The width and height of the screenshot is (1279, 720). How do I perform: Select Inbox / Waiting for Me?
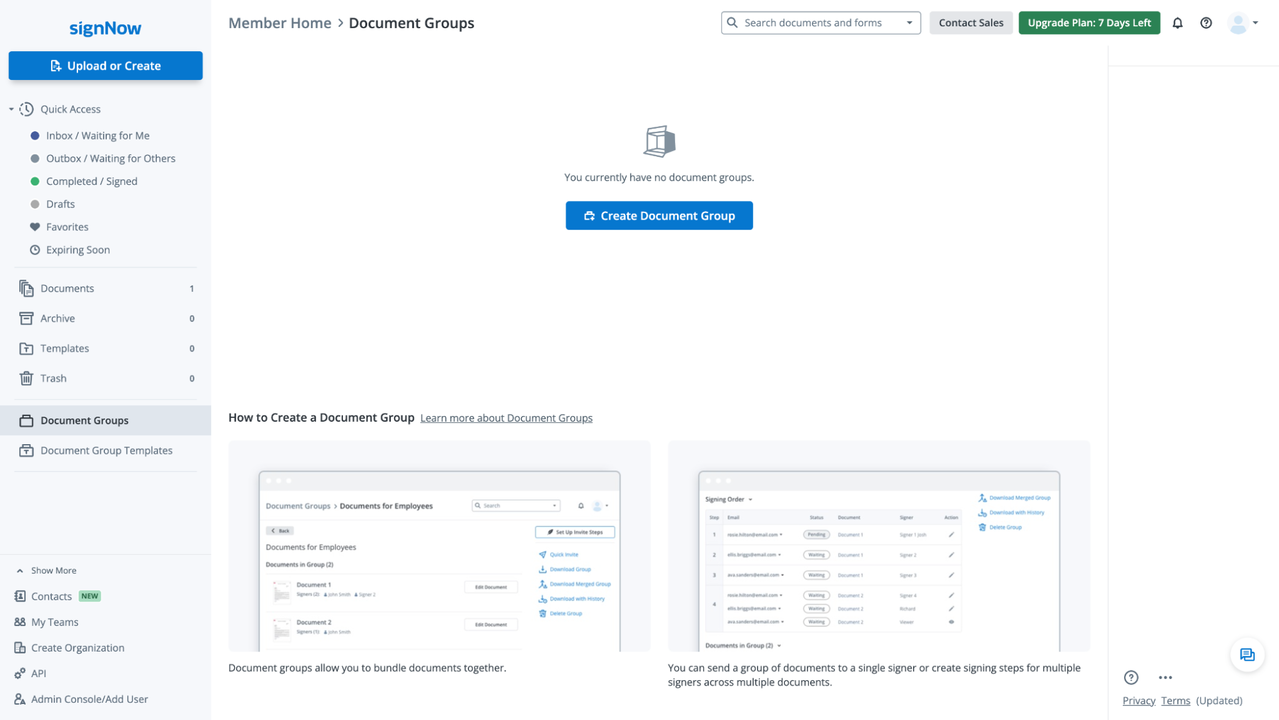[97, 136]
